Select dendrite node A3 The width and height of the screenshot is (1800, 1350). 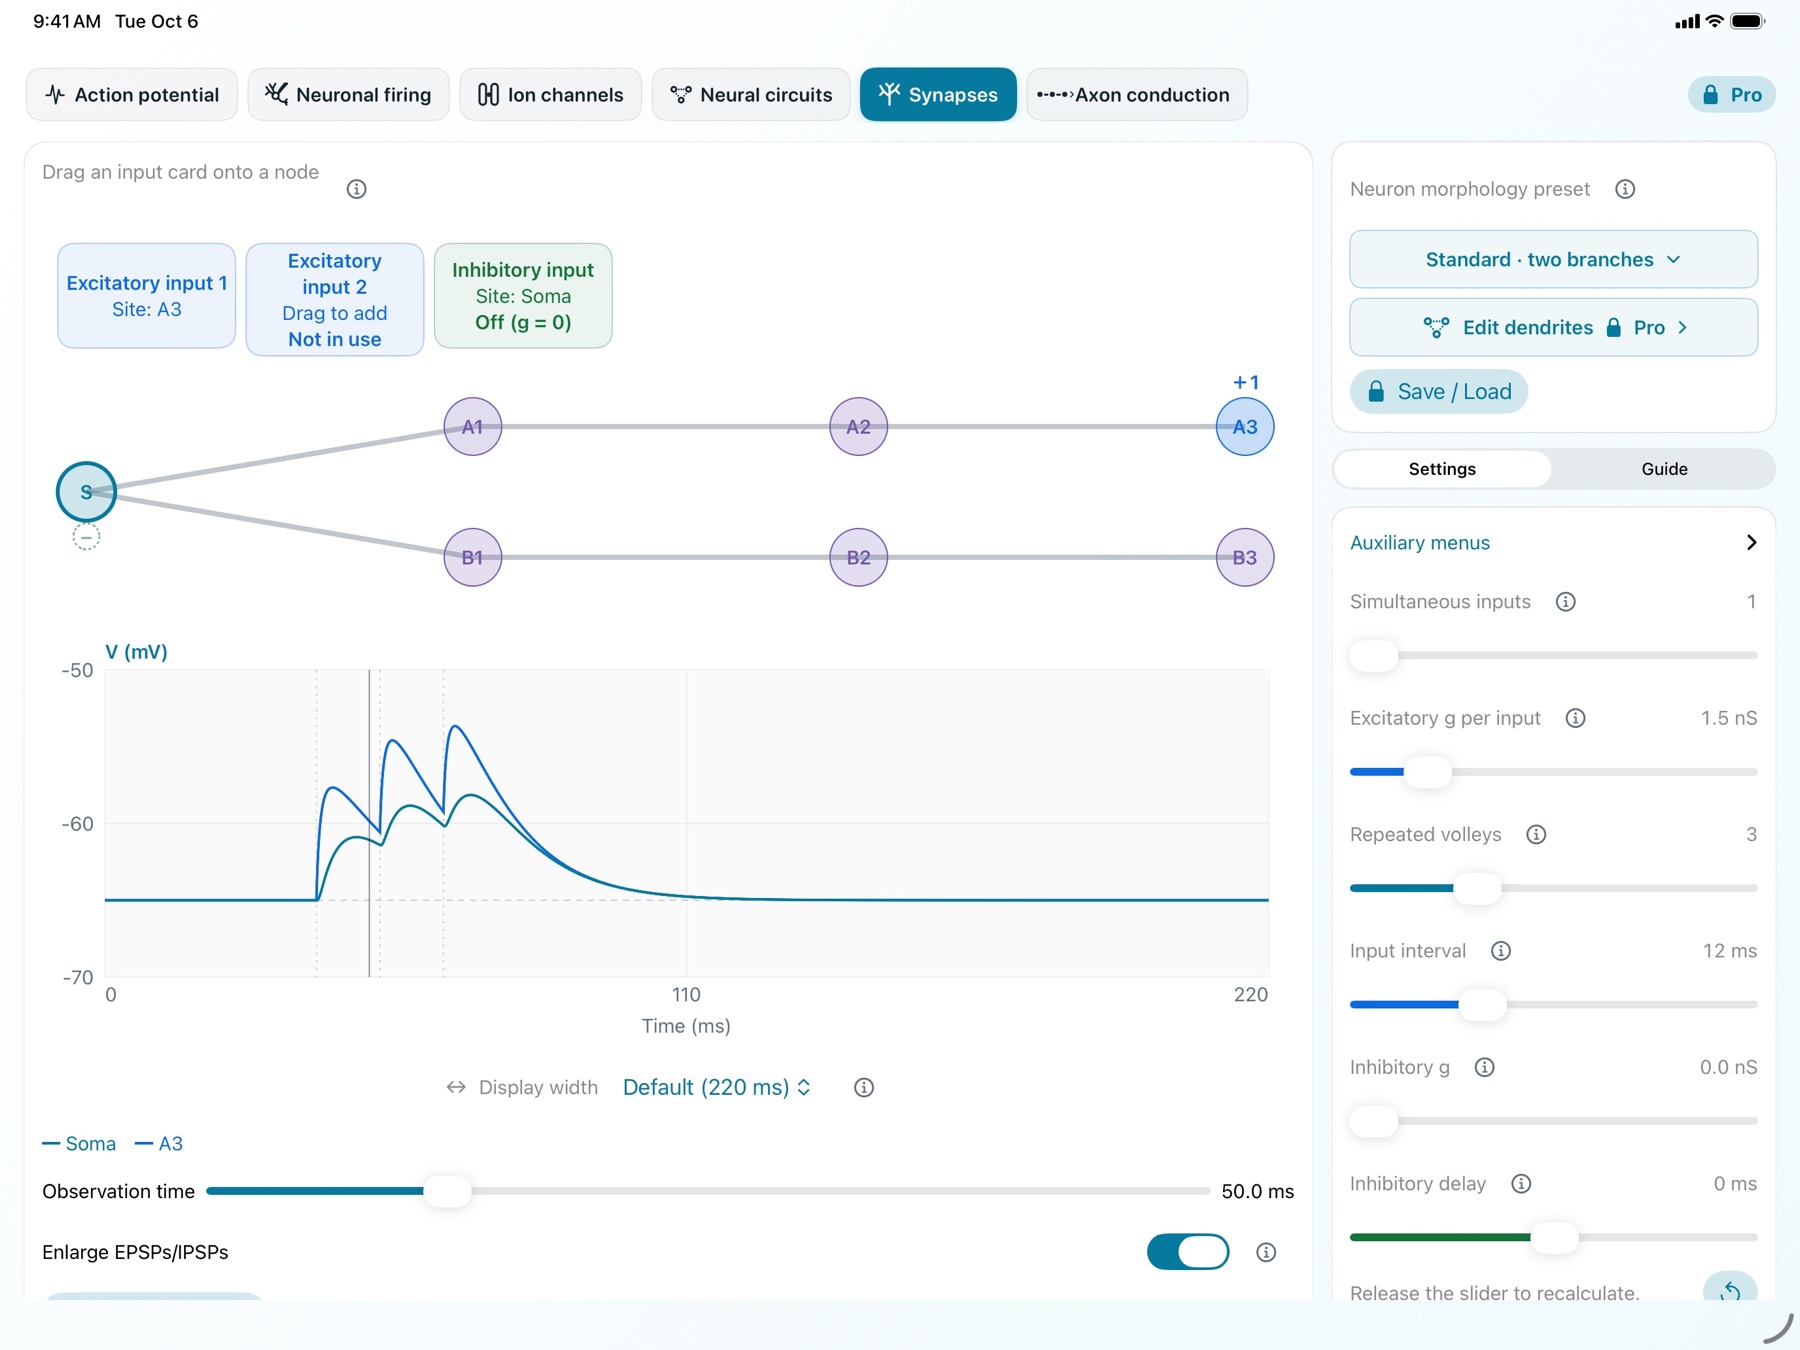[x=1244, y=427]
